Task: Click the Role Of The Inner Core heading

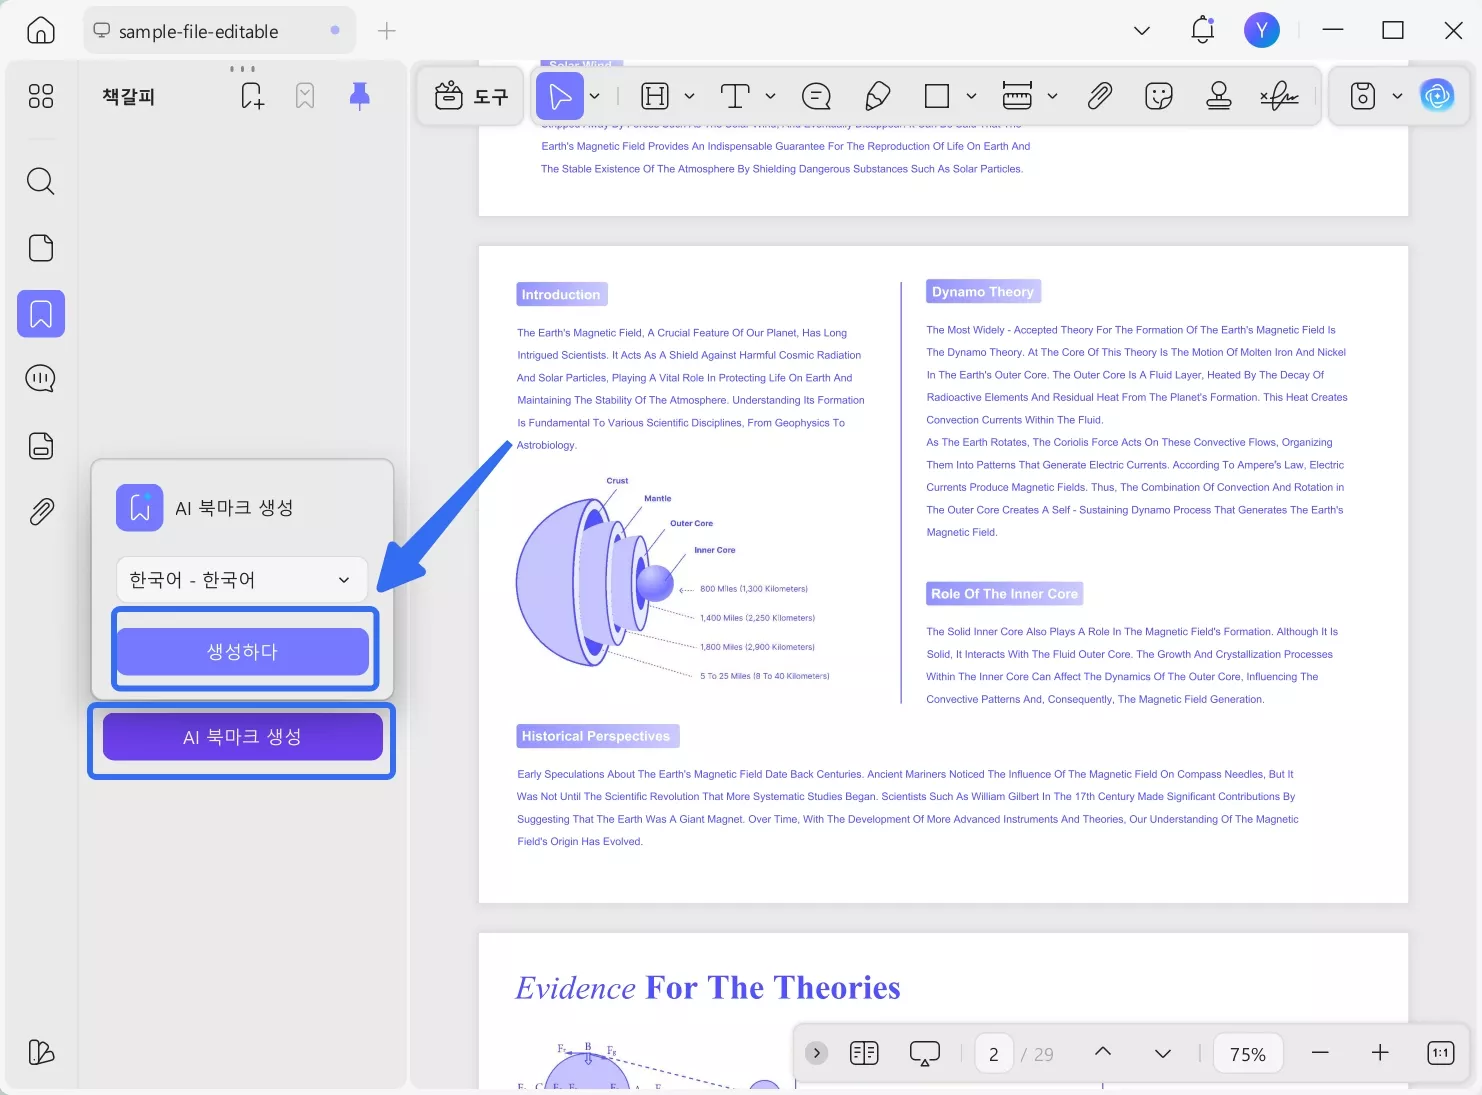Action: (x=1005, y=593)
